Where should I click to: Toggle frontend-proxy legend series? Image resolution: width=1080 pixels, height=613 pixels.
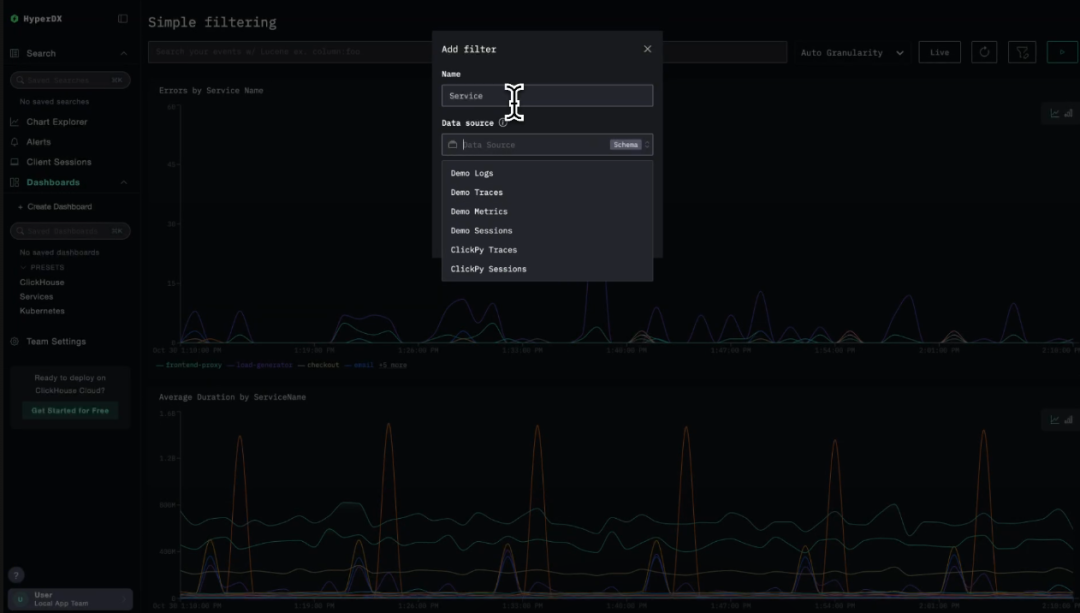189,366
